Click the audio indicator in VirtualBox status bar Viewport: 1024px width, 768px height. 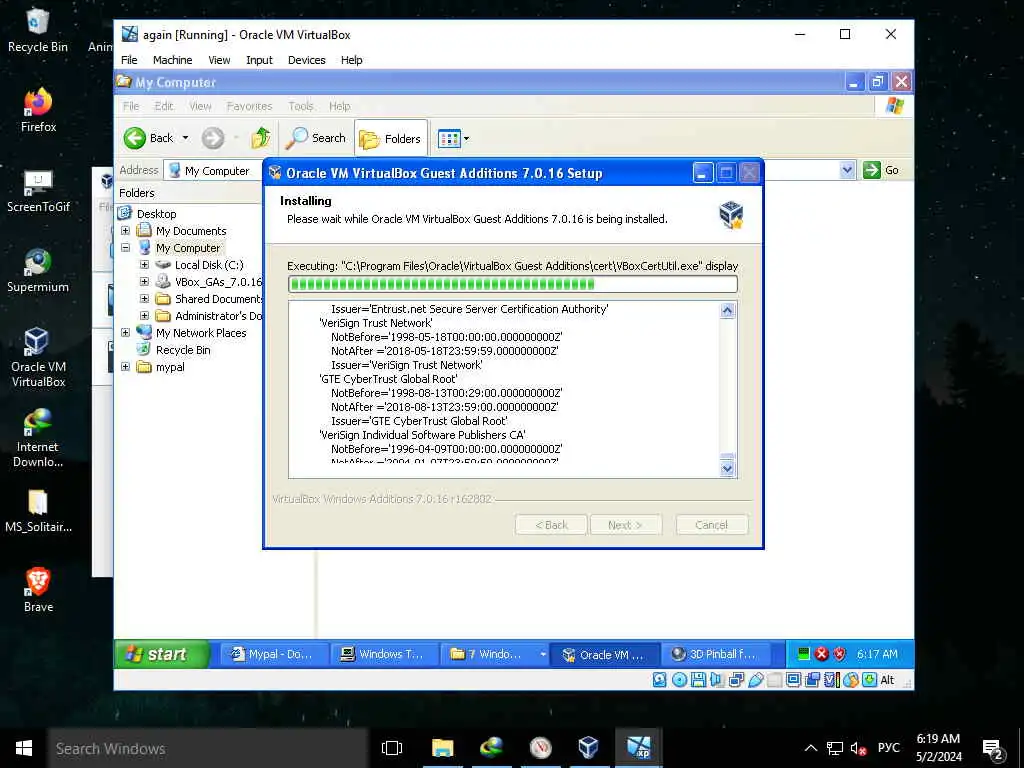pos(717,680)
